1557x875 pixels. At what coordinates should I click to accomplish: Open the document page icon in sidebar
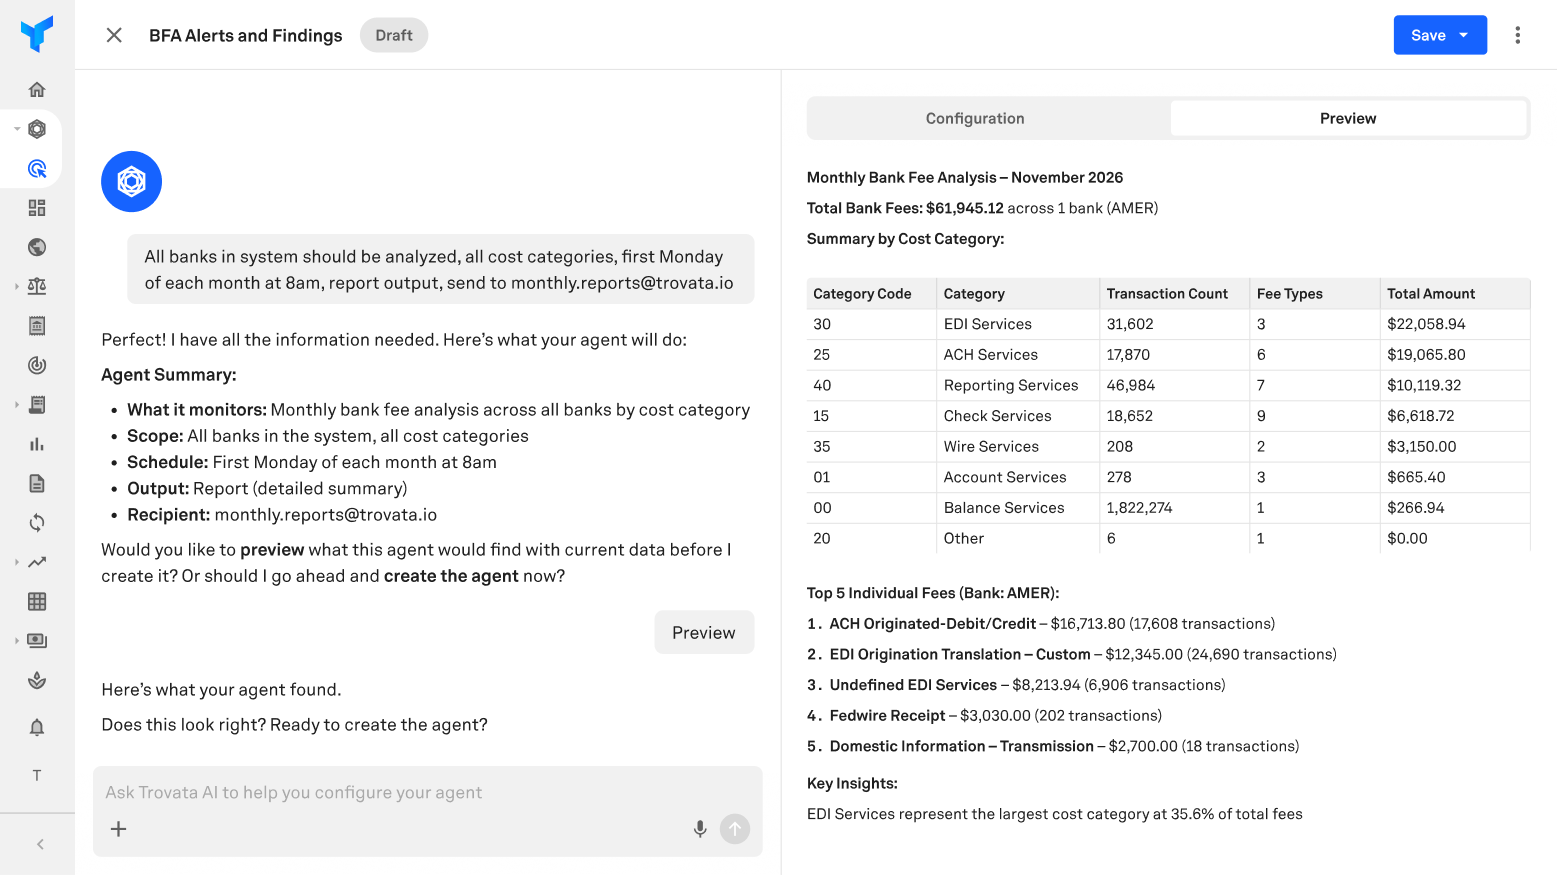(37, 483)
